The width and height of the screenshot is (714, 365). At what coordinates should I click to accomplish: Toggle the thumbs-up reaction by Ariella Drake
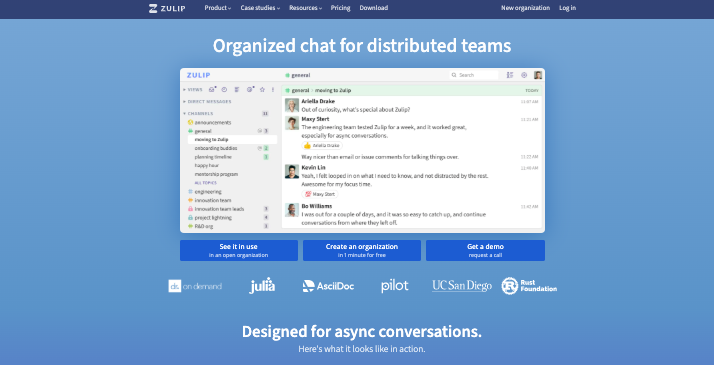(x=322, y=146)
